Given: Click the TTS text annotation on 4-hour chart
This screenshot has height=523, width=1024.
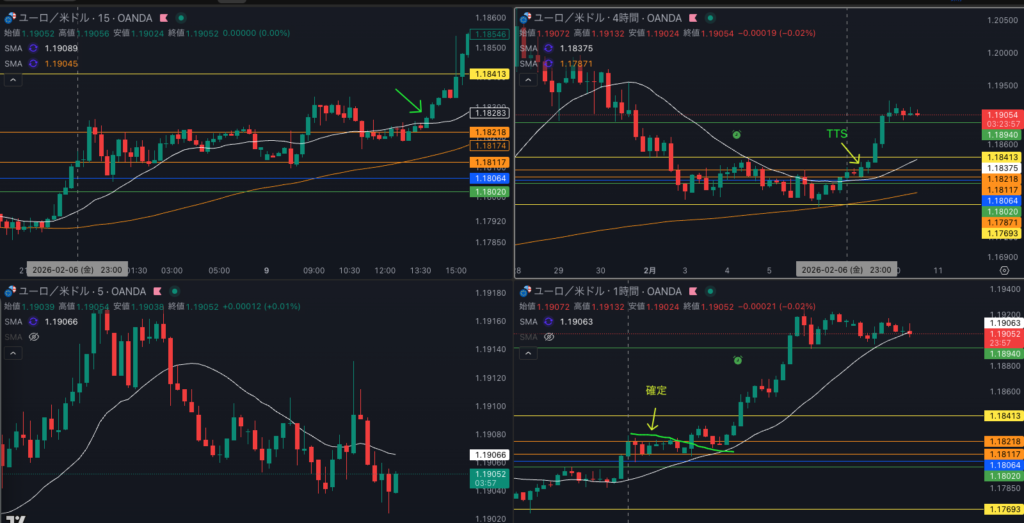Looking at the screenshot, I should coord(837,133).
